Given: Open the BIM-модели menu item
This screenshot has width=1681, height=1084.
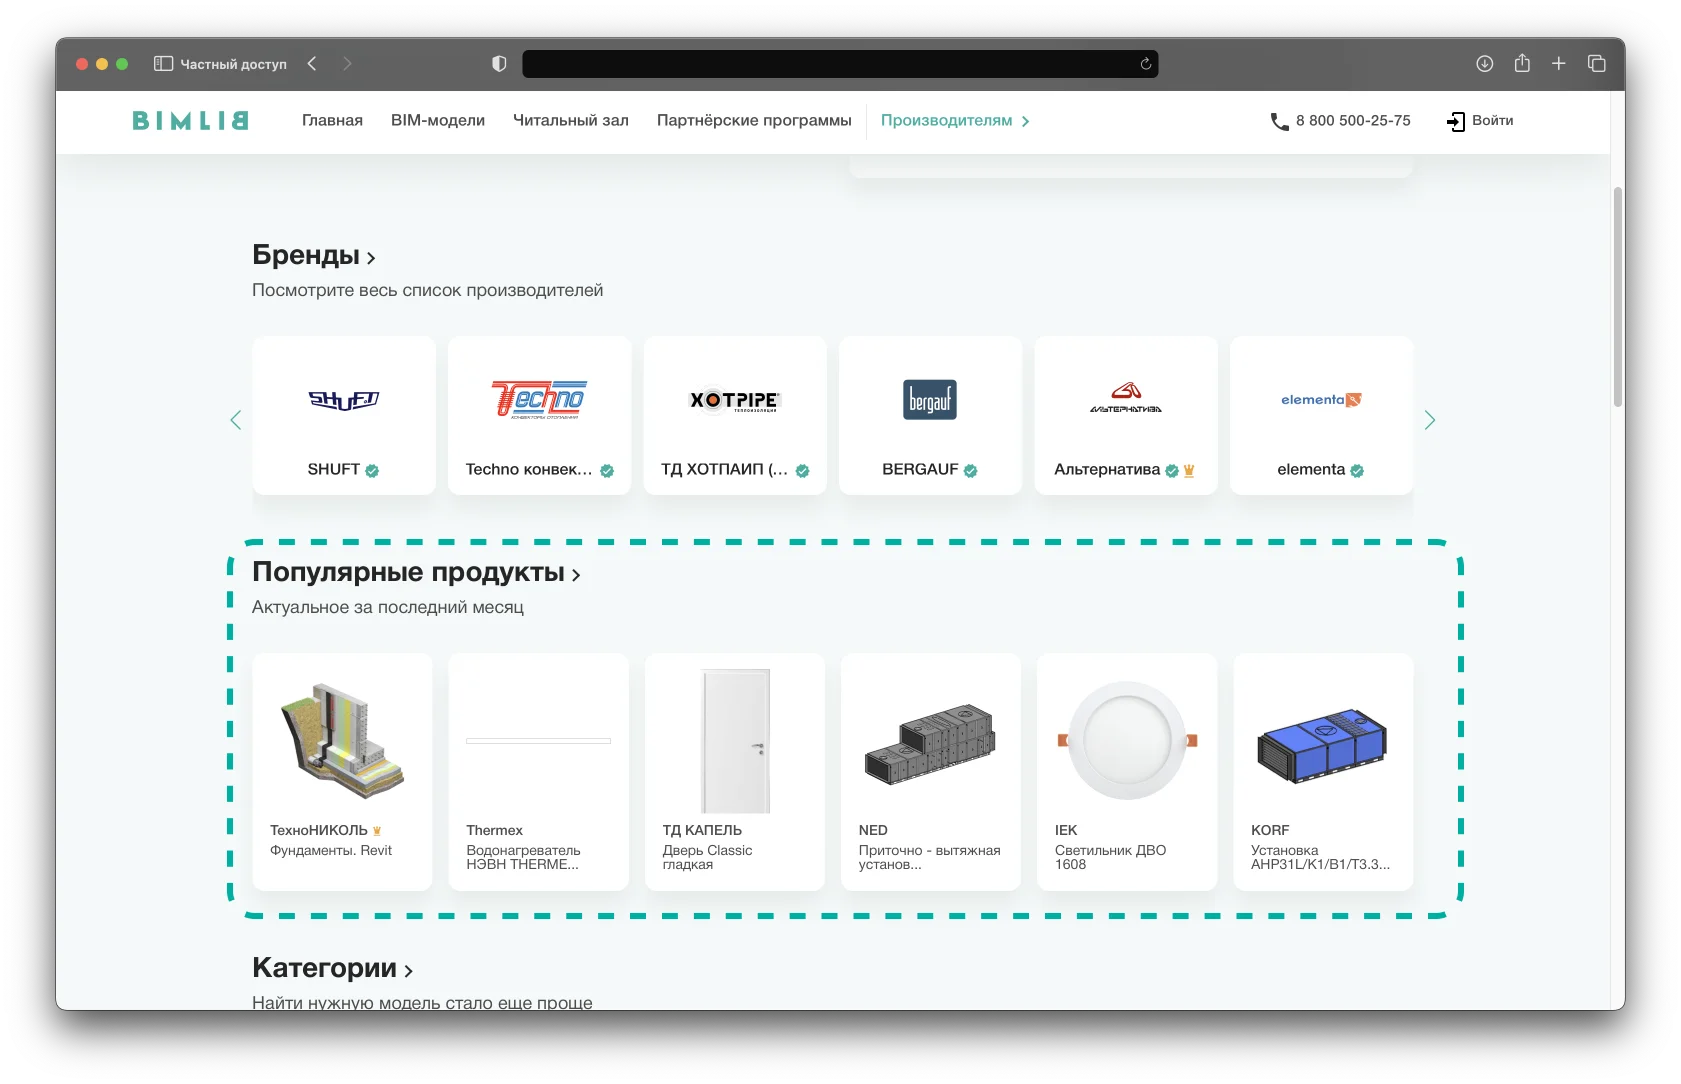Looking at the screenshot, I should point(438,120).
